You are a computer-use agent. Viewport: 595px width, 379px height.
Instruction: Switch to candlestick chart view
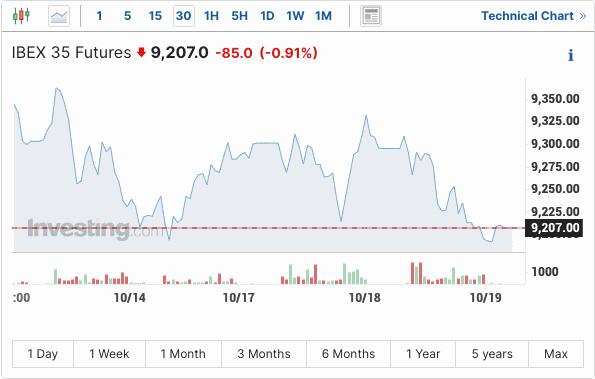click(21, 16)
